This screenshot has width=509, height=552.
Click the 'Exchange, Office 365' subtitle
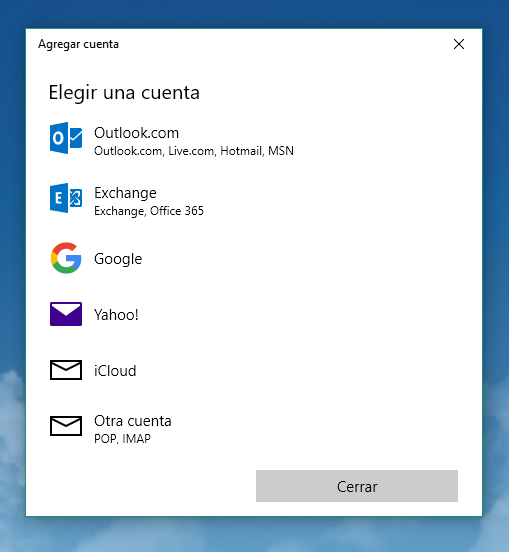click(x=149, y=211)
